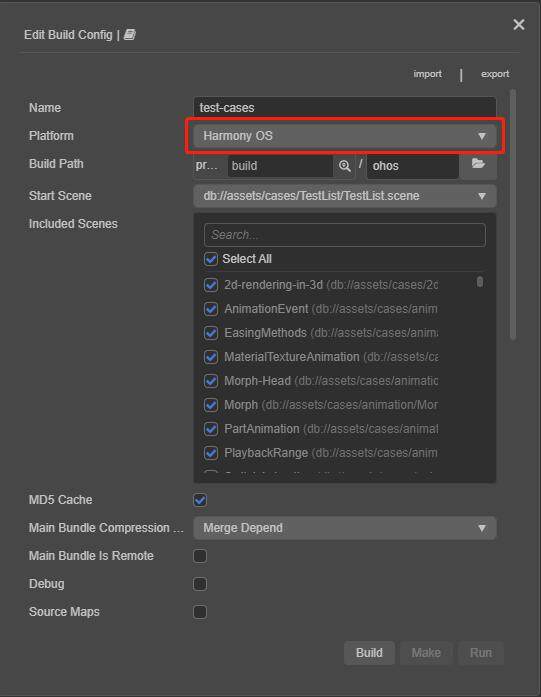Viewport: 541px width, 697px height.
Task: Click the ohos output folder field
Action: (413, 166)
